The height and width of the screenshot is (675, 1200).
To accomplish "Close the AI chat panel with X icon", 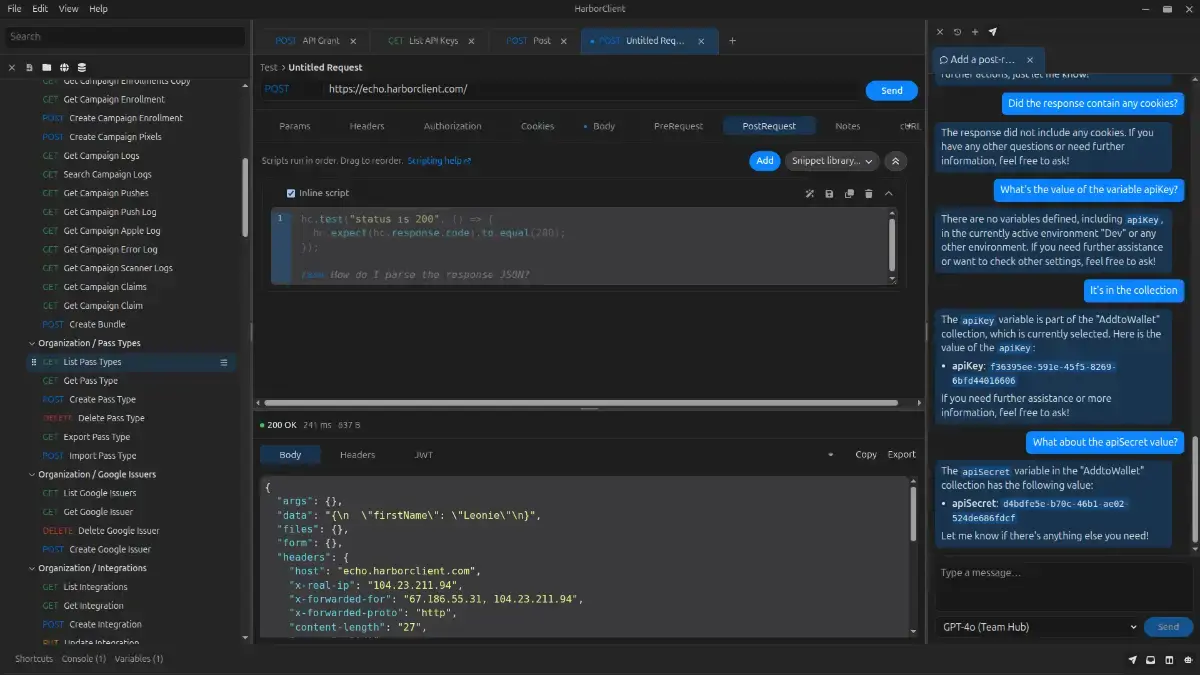I will (x=939, y=32).
